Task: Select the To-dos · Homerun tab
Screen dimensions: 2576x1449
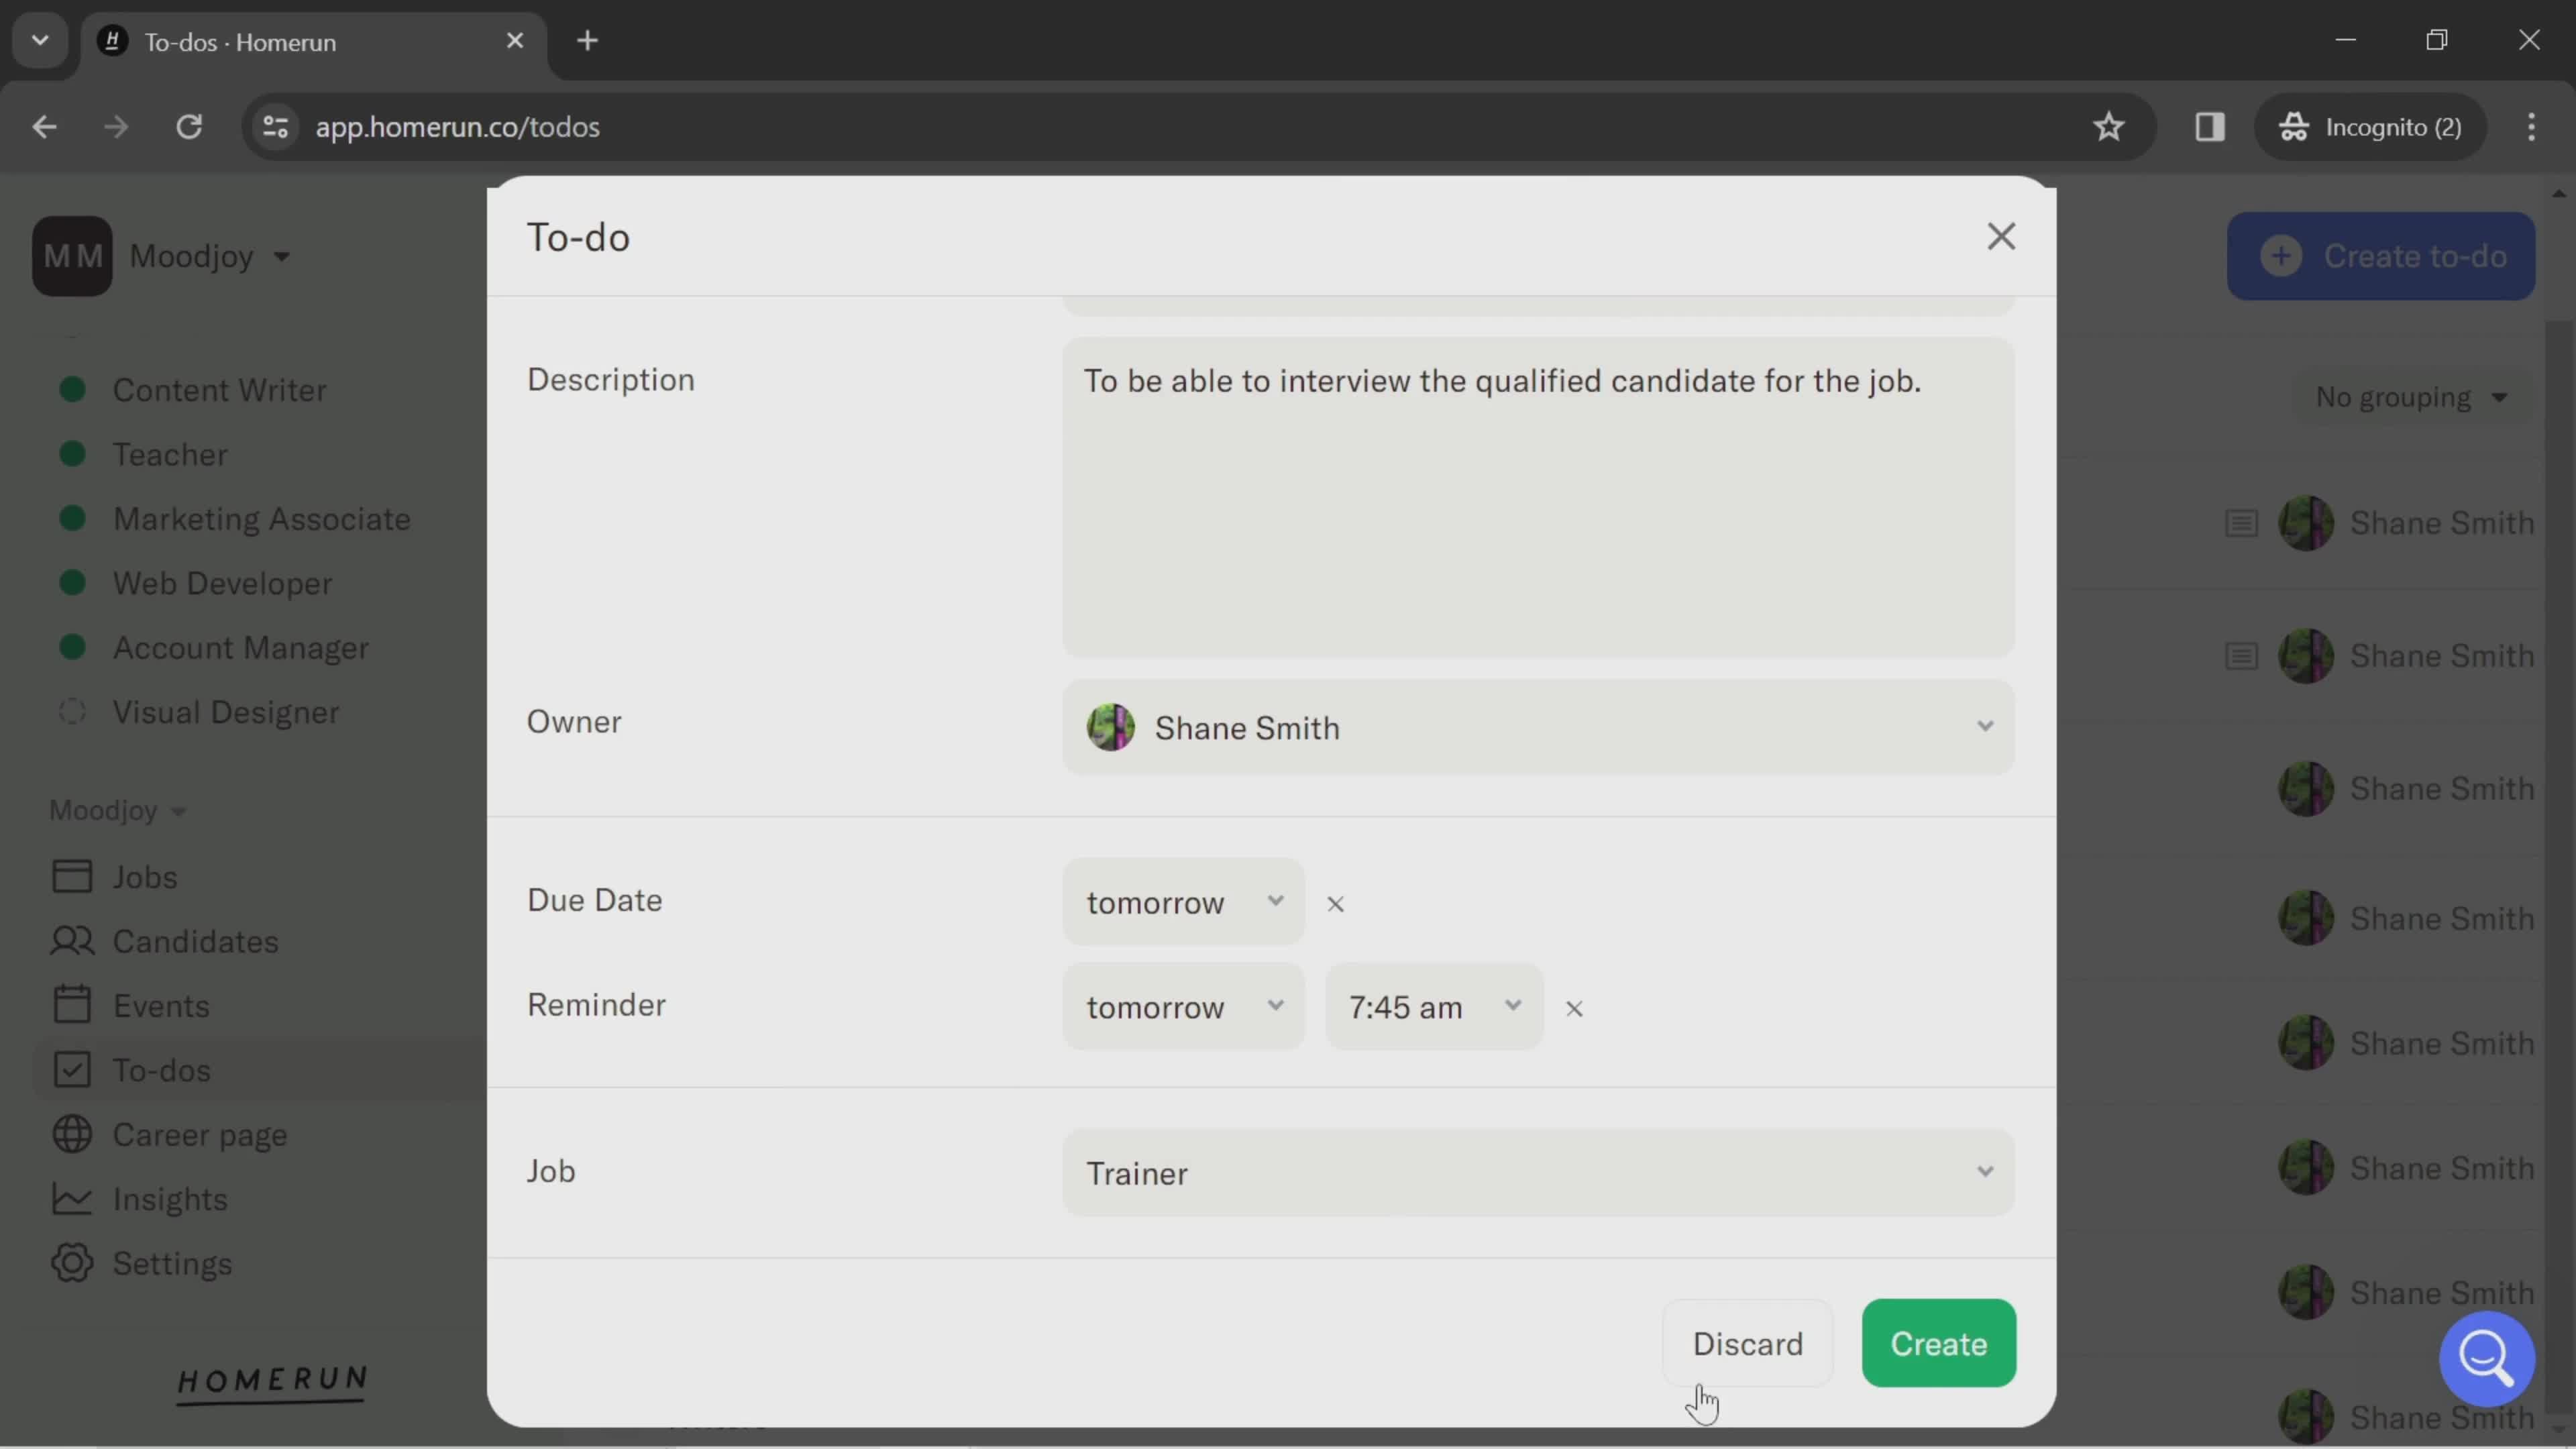Action: [x=314, y=41]
